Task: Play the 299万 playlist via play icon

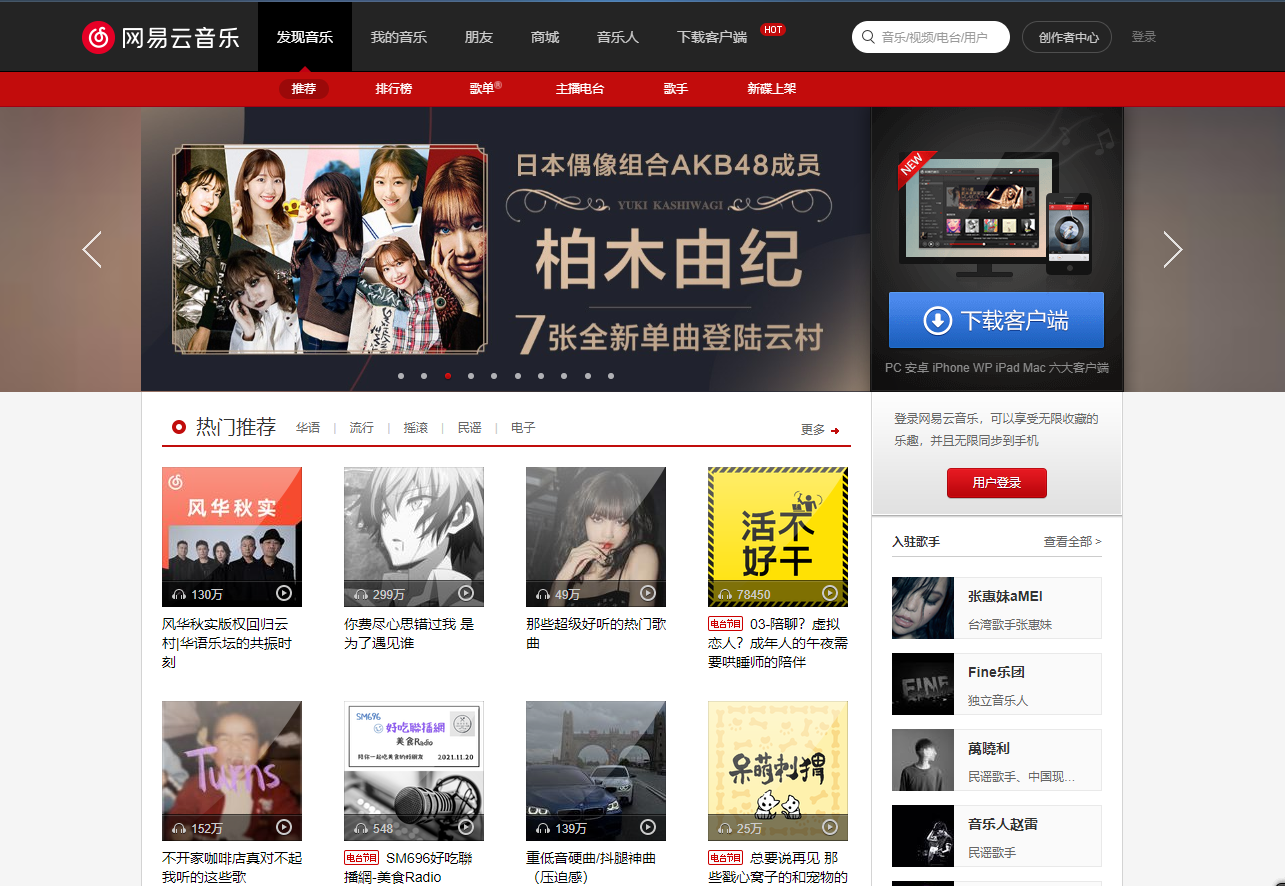Action: pos(466,593)
